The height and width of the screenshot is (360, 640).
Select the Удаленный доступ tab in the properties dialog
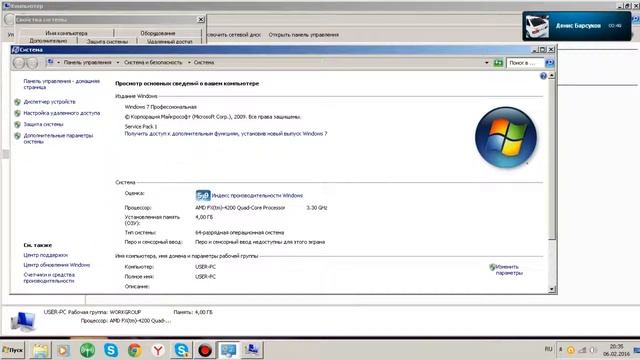click(169, 41)
